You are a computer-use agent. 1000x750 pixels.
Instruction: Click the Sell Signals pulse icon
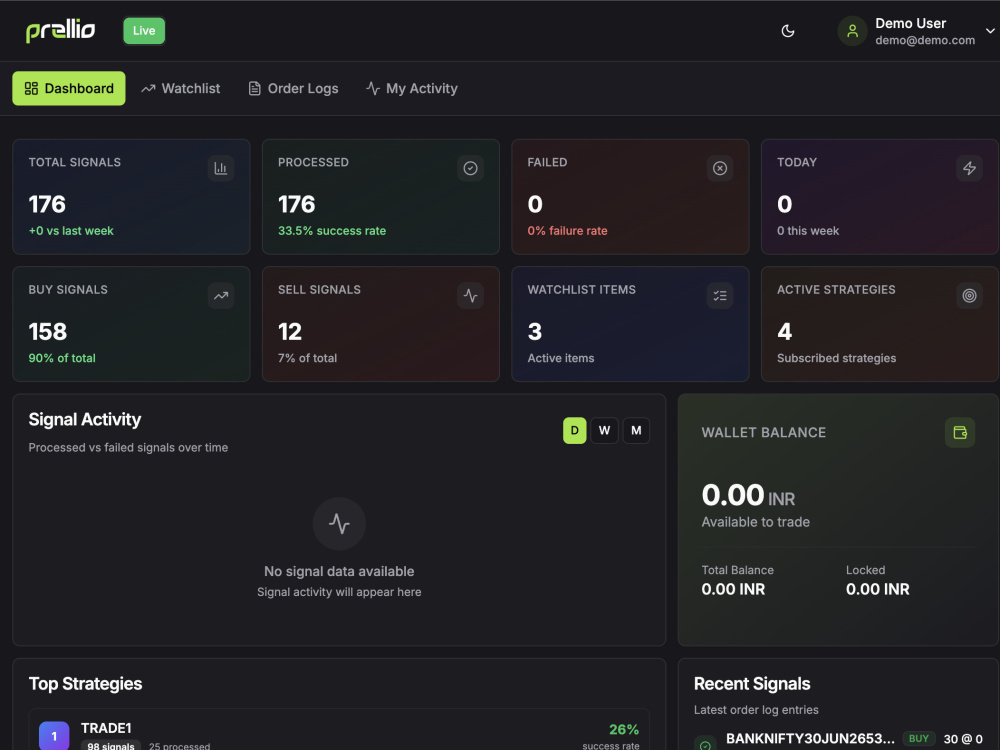pos(470,296)
